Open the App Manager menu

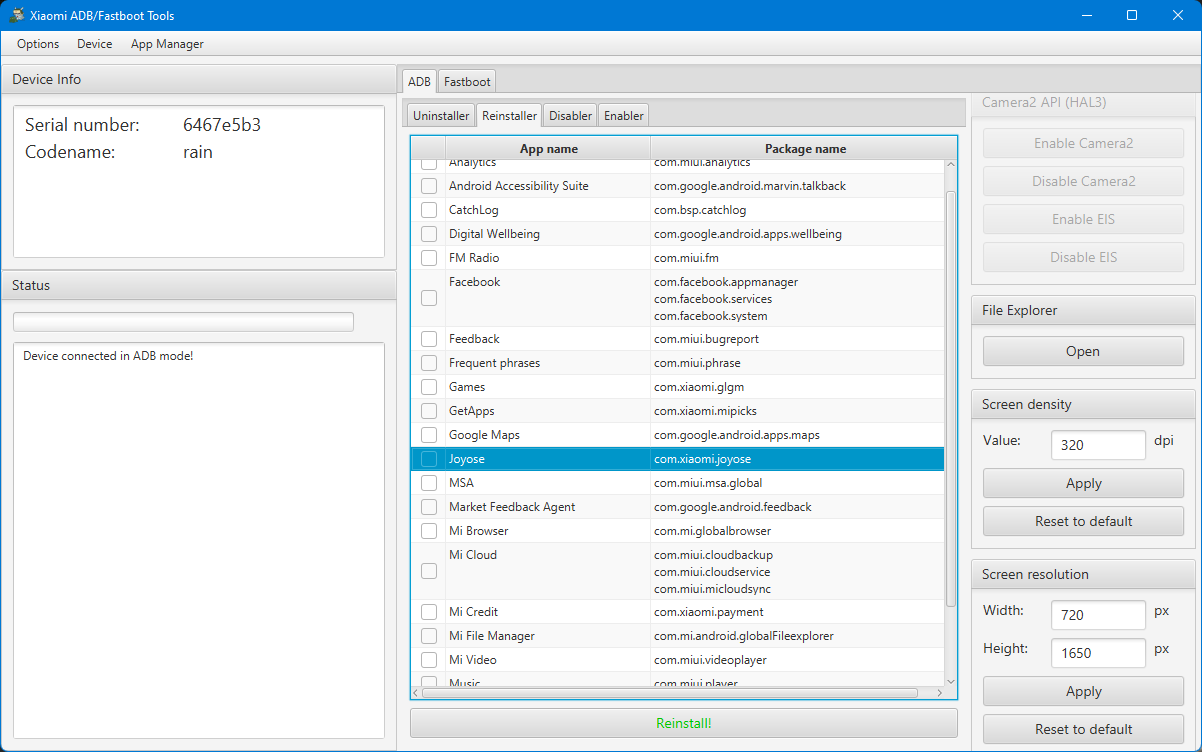point(167,44)
